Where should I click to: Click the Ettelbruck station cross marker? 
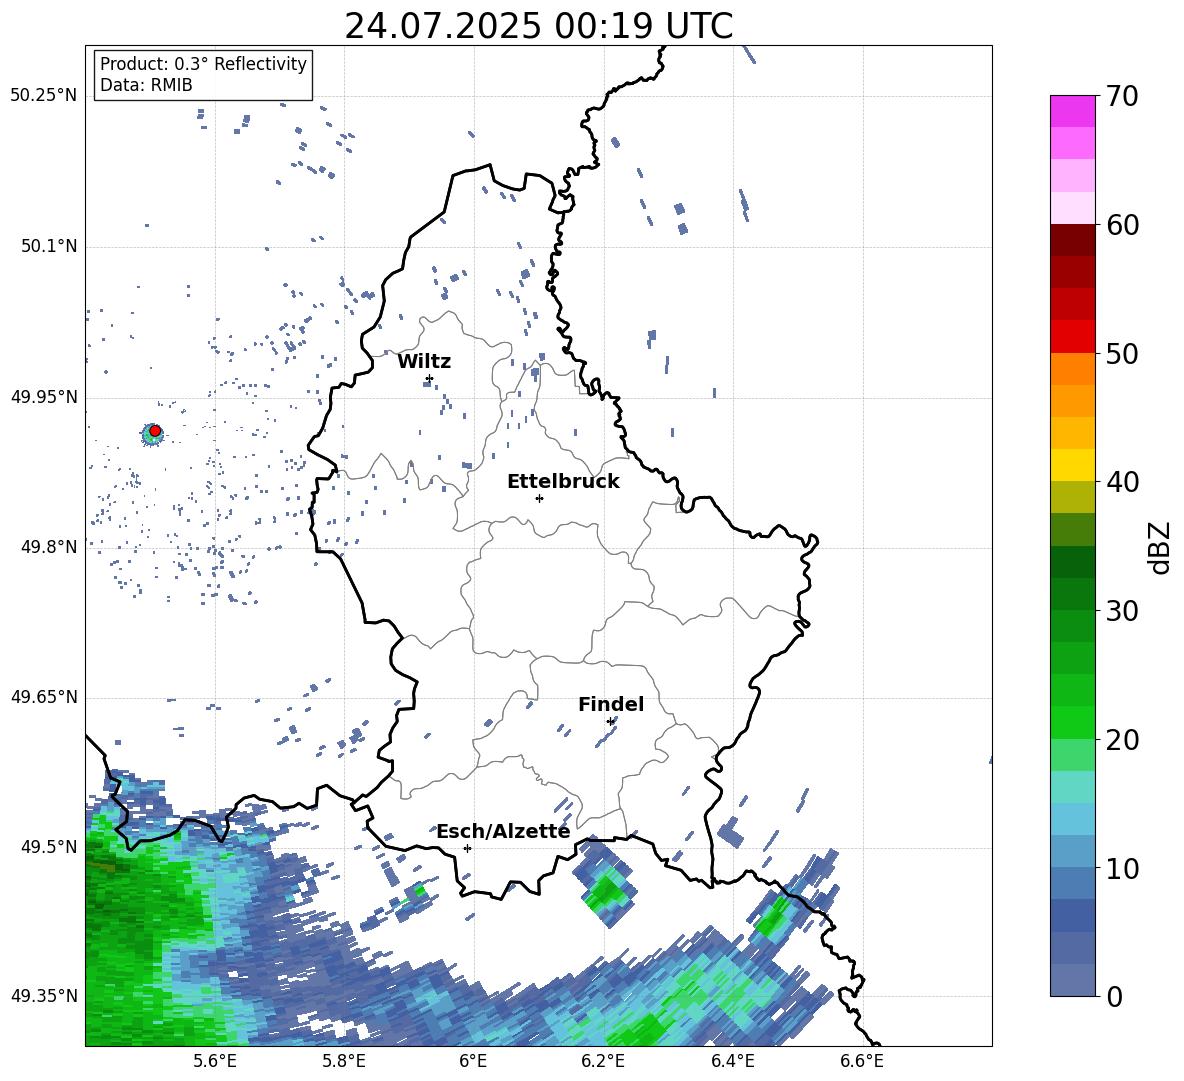[x=539, y=498]
